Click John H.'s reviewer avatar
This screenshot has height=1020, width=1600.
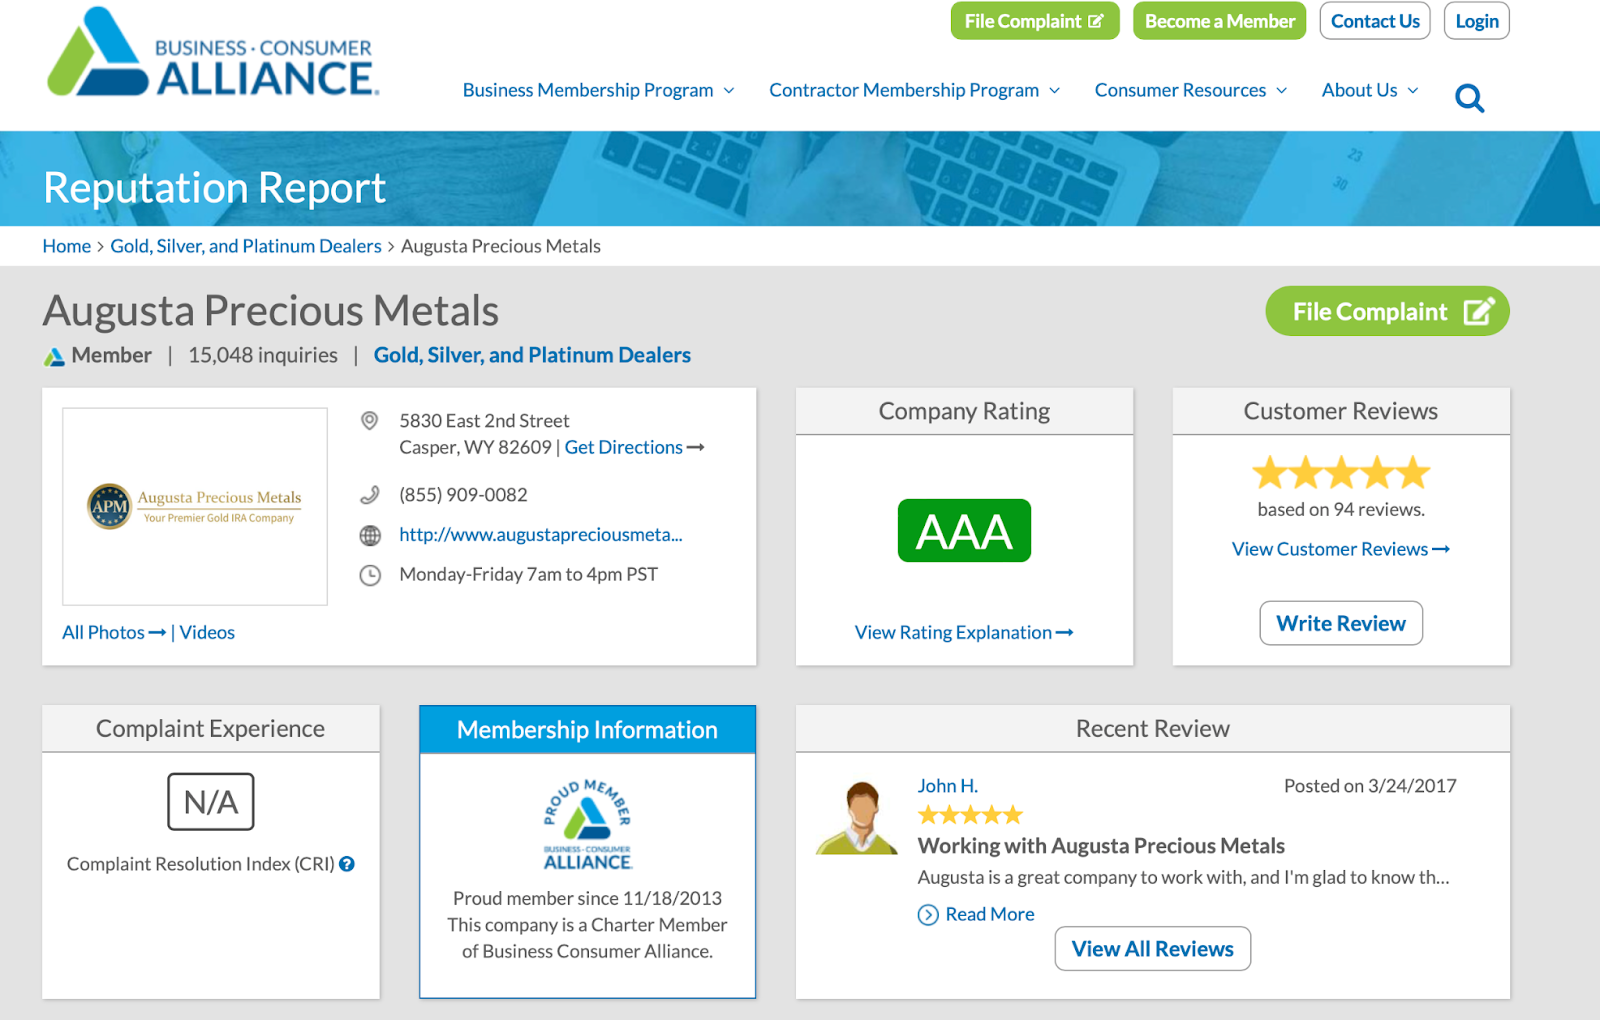click(858, 818)
